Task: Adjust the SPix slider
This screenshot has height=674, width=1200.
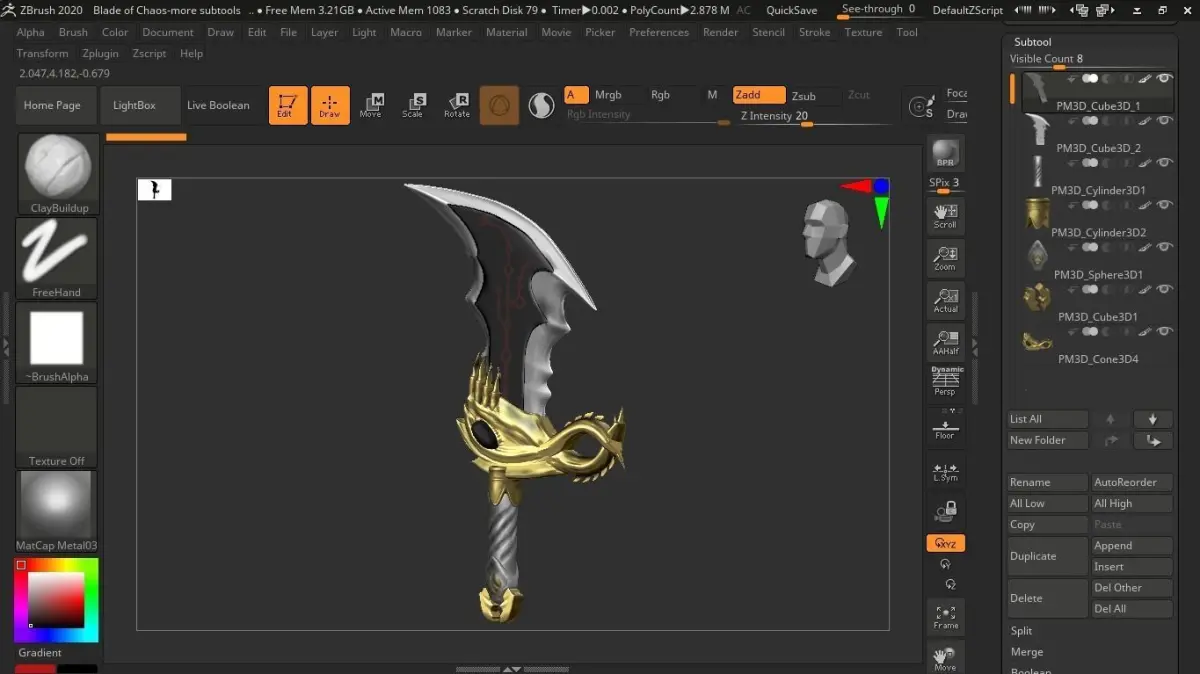Action: [945, 184]
